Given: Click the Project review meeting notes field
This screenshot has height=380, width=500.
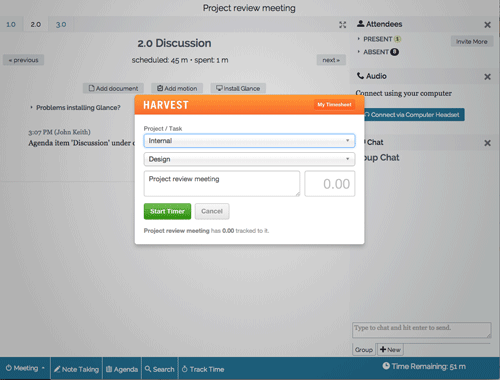Looking at the screenshot, I should [222, 184].
